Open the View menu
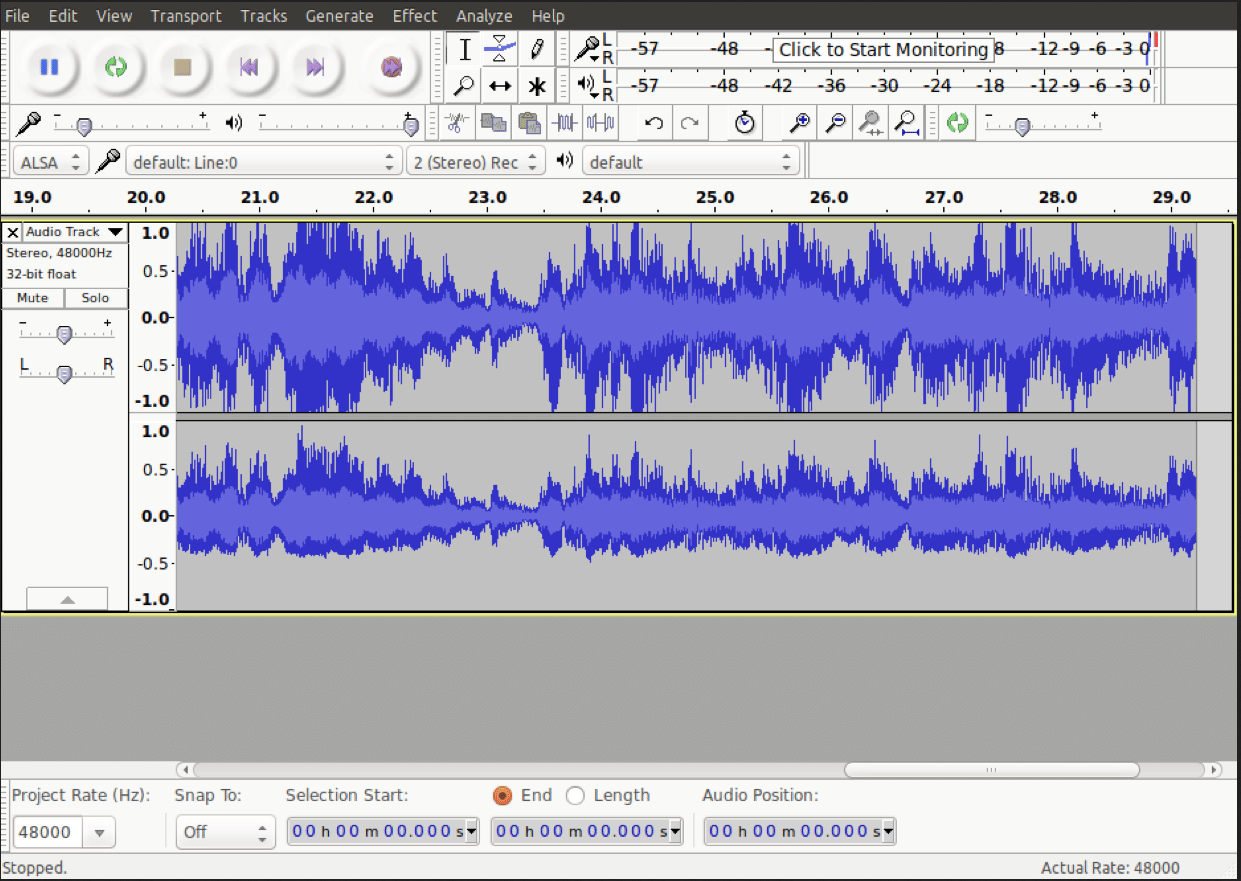Viewport: 1241px width, 881px height. click(x=114, y=16)
